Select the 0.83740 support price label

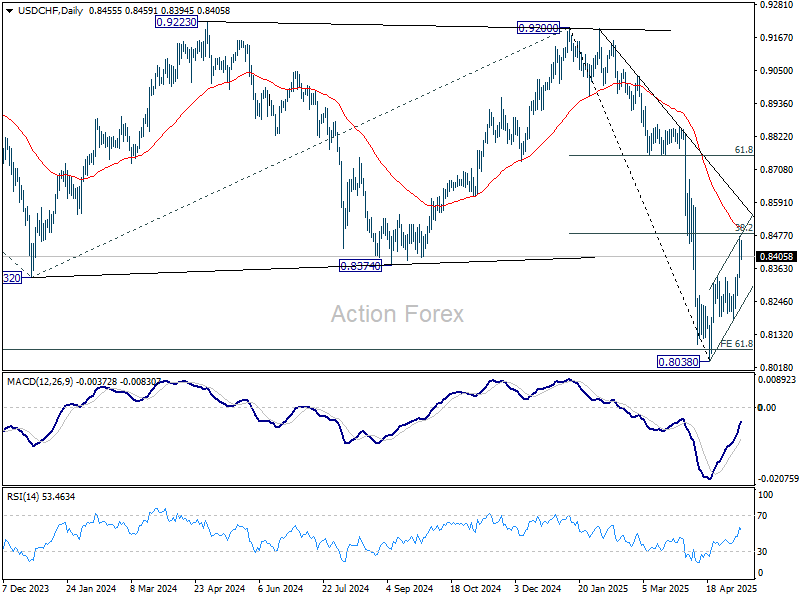359,265
